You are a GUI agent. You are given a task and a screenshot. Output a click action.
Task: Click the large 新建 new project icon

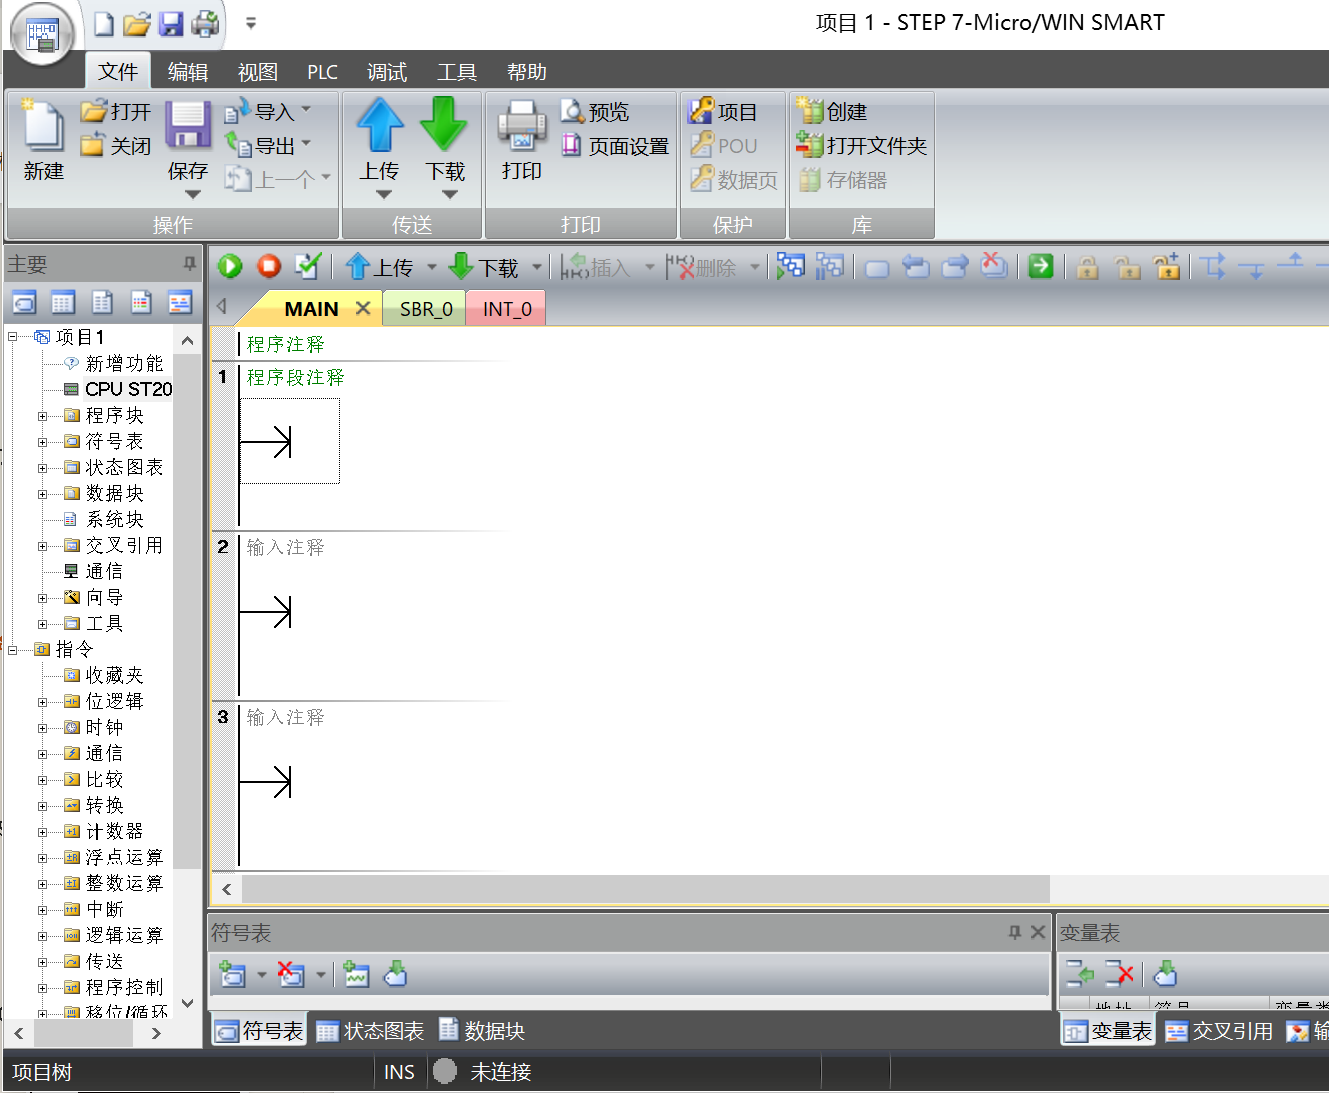tap(43, 126)
